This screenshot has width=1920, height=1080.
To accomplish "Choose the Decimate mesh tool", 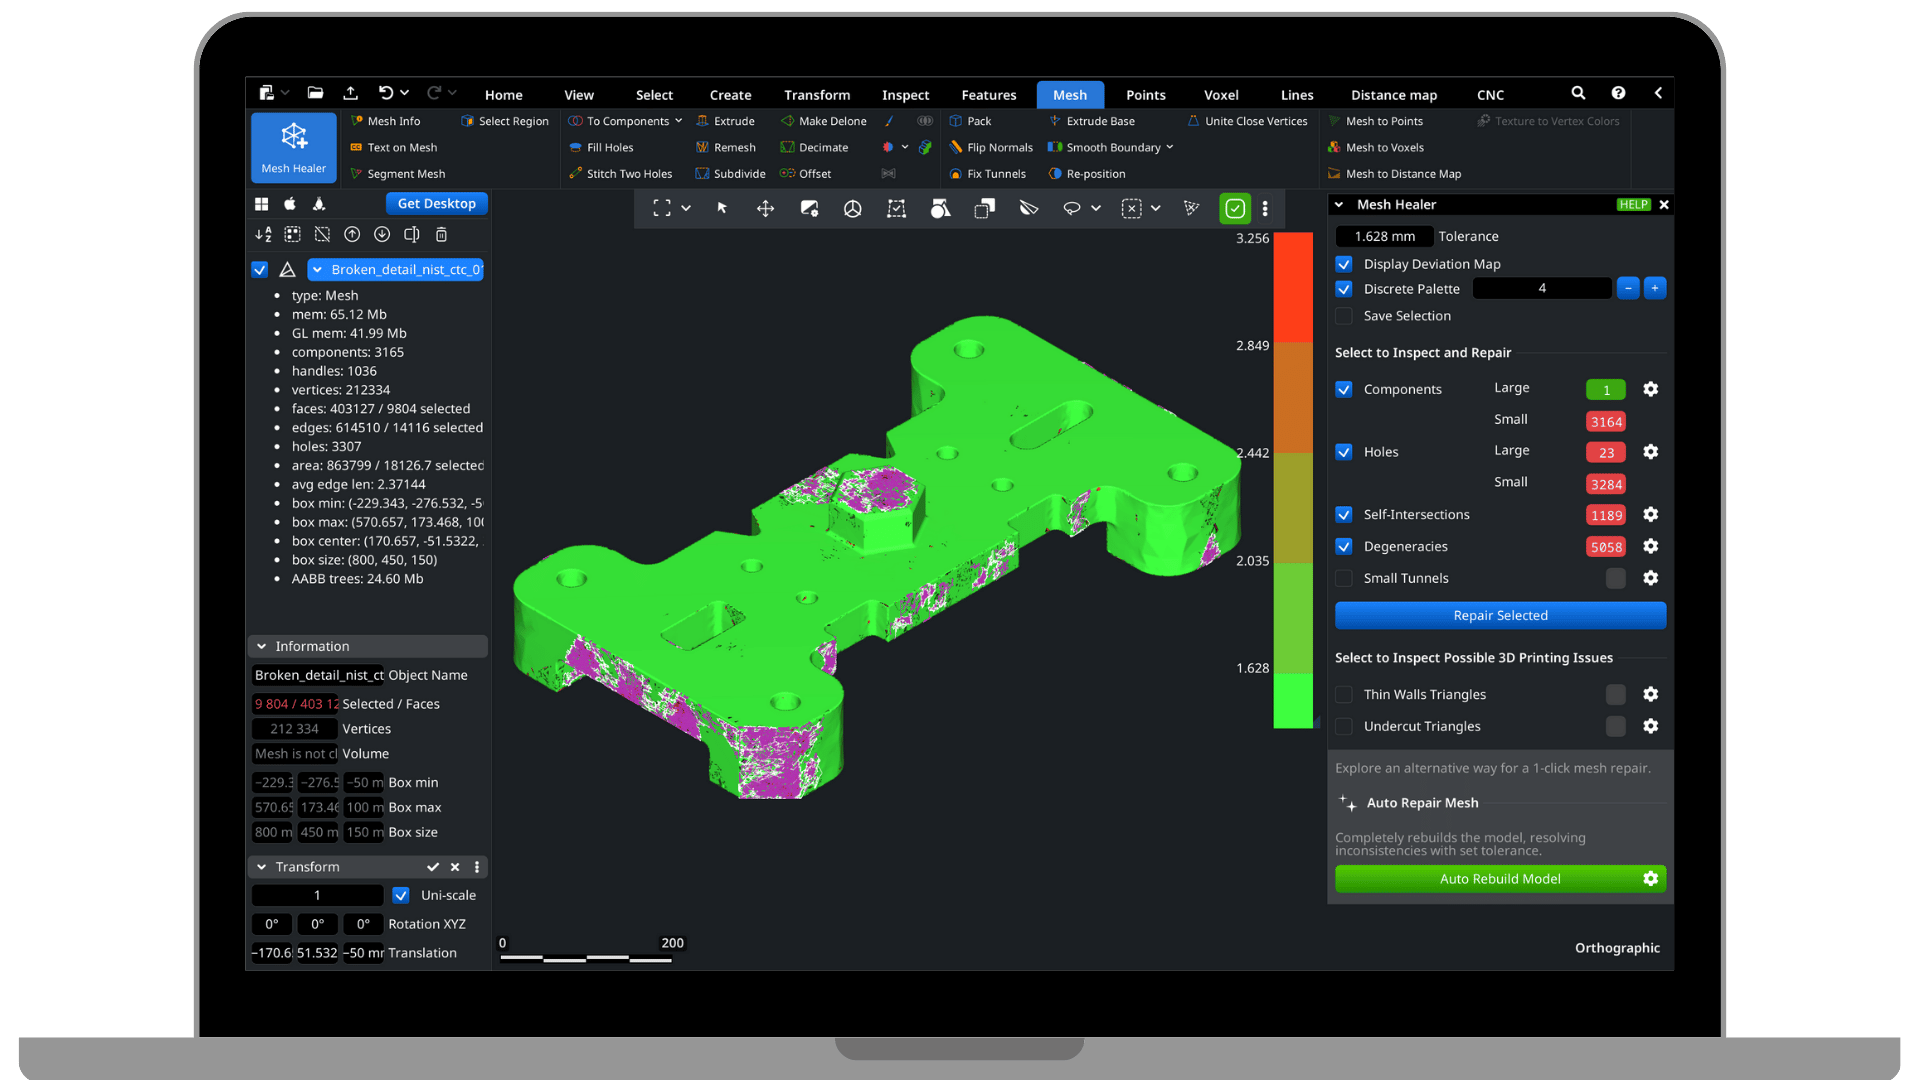I will pos(822,147).
